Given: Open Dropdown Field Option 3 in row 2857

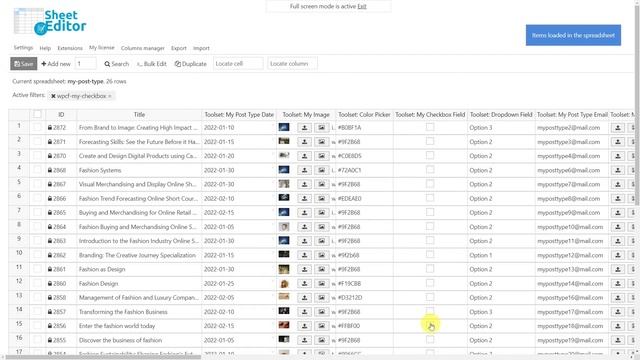Looking at the screenshot, I should [501, 312].
